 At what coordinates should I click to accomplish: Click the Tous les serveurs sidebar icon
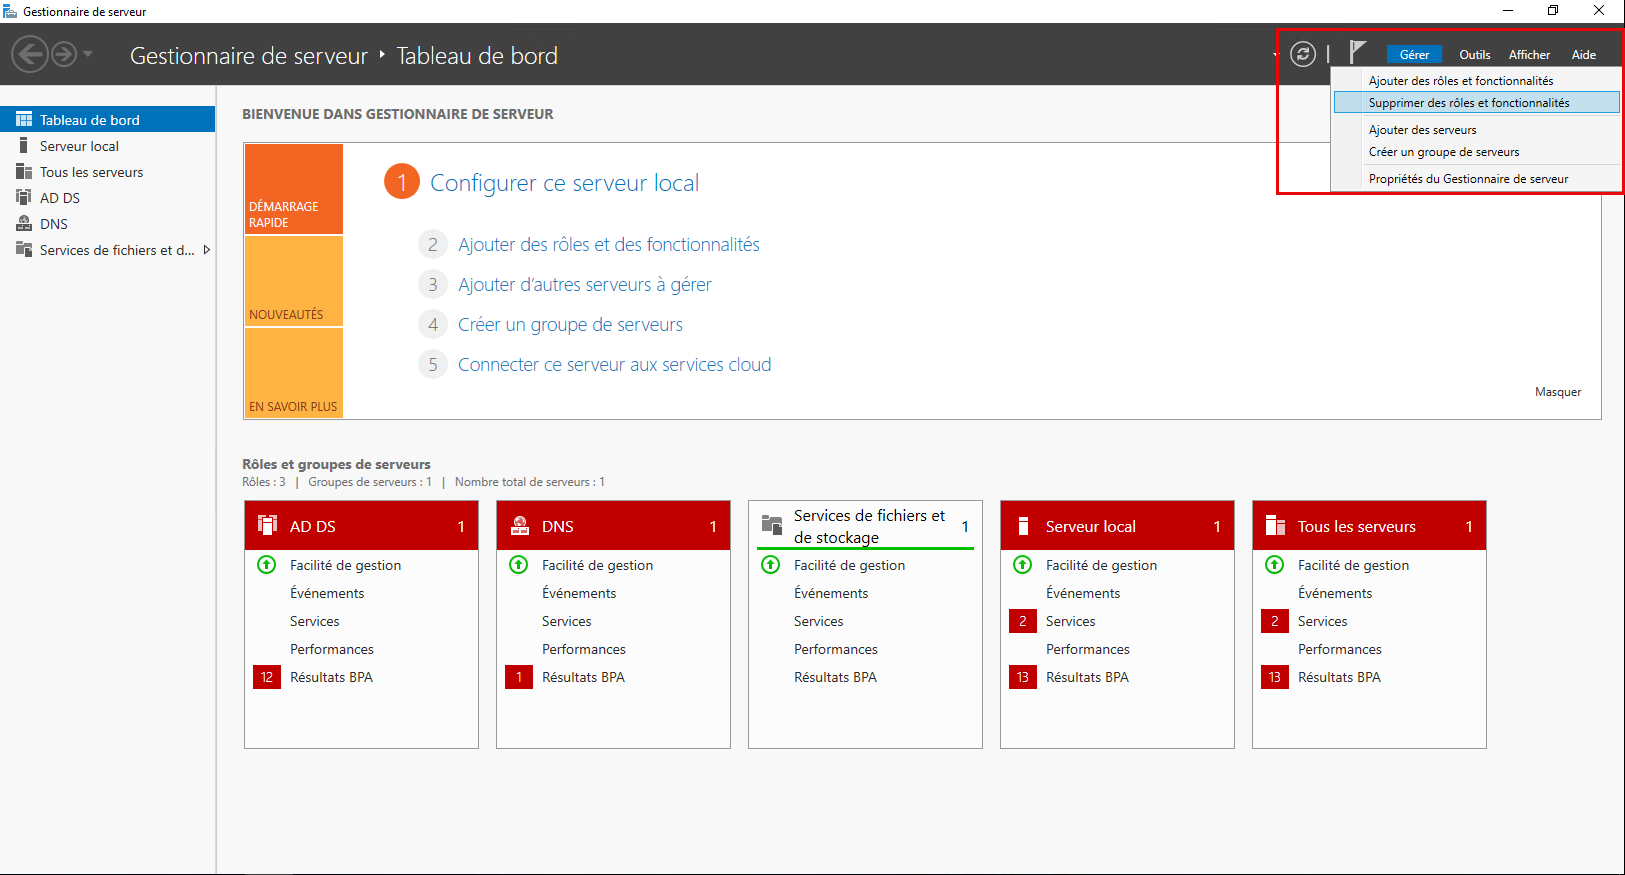24,171
